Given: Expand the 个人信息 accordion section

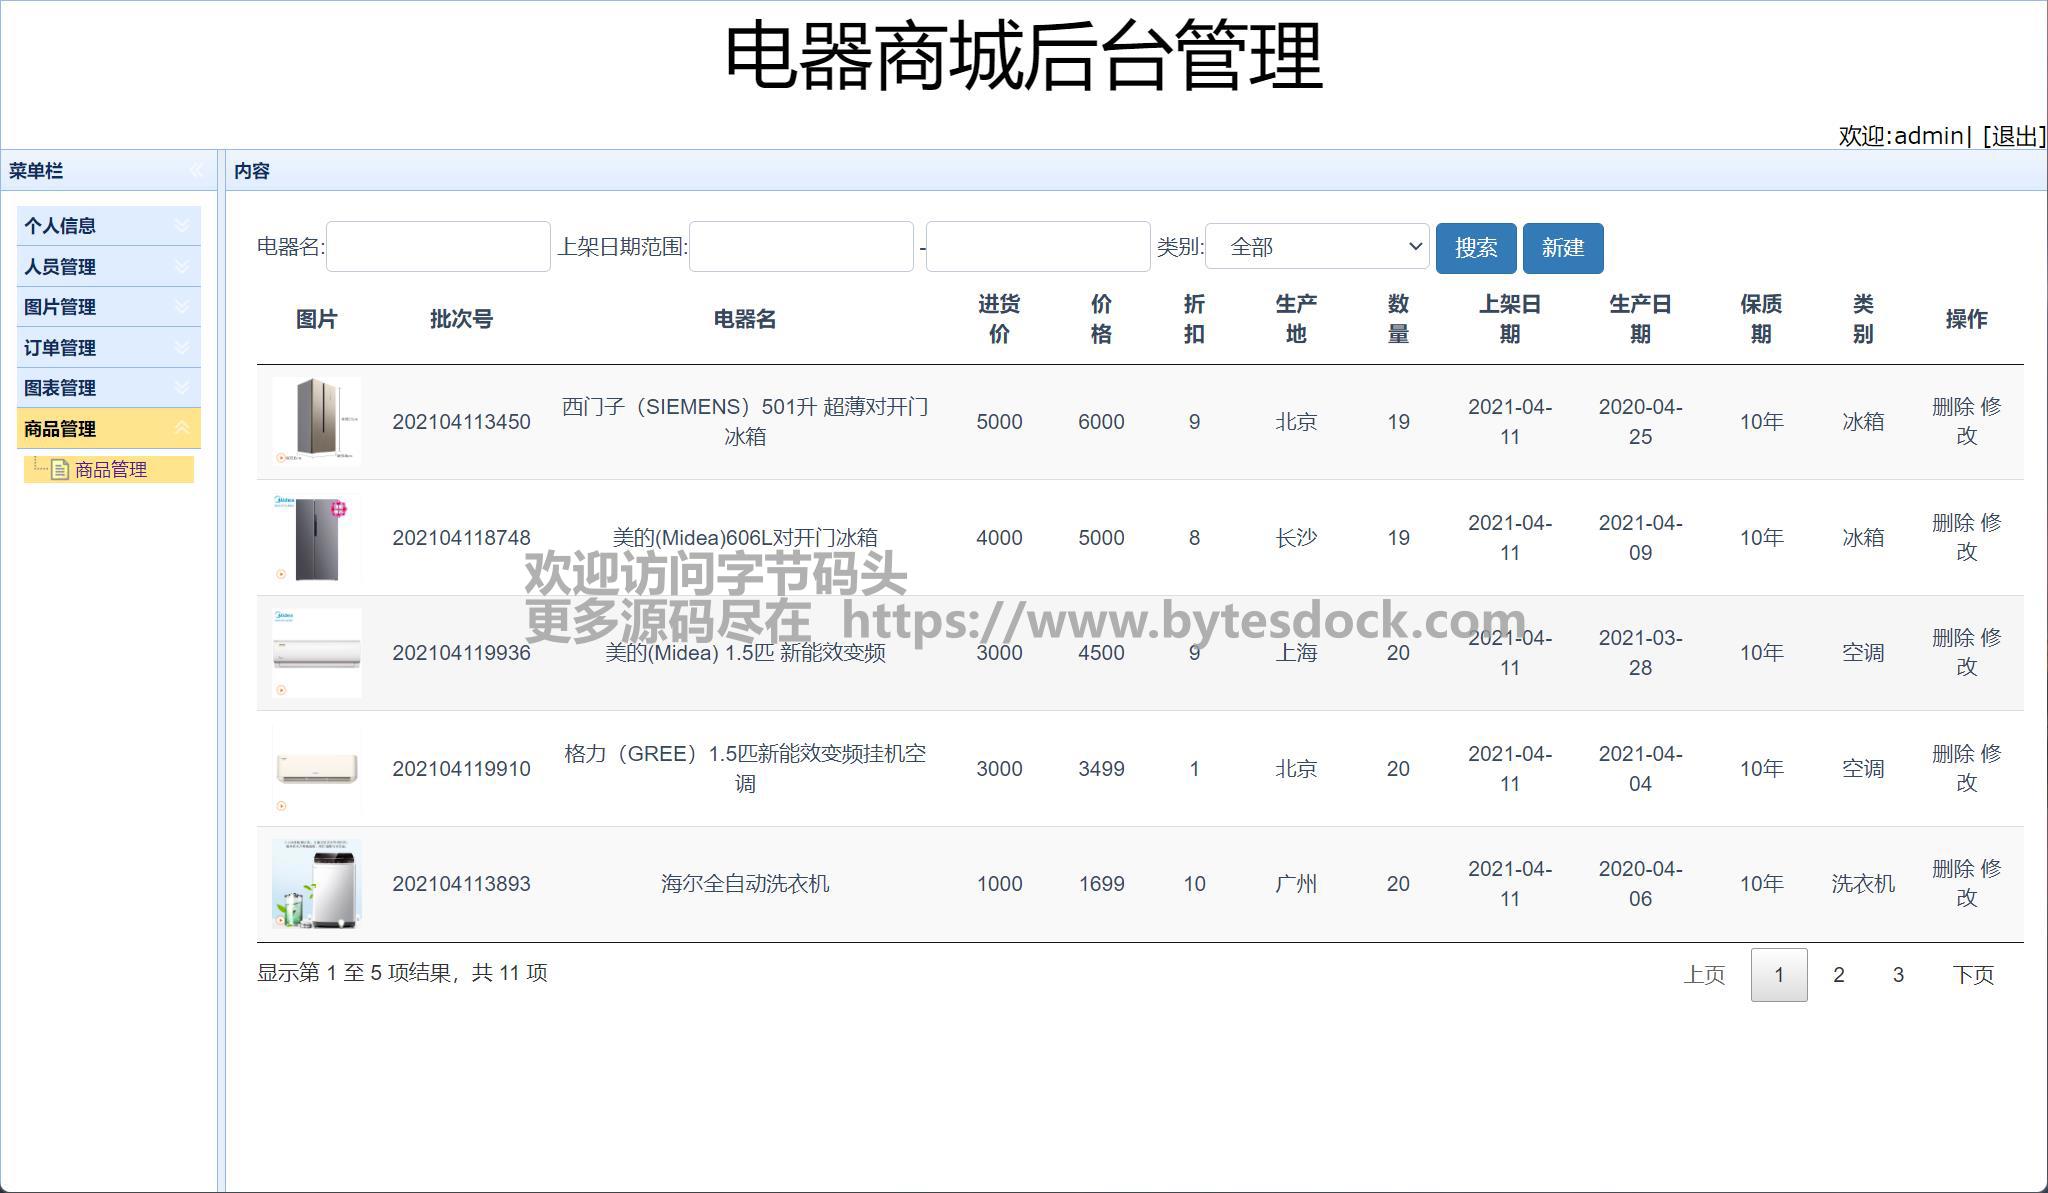Looking at the screenshot, I should [60, 226].
